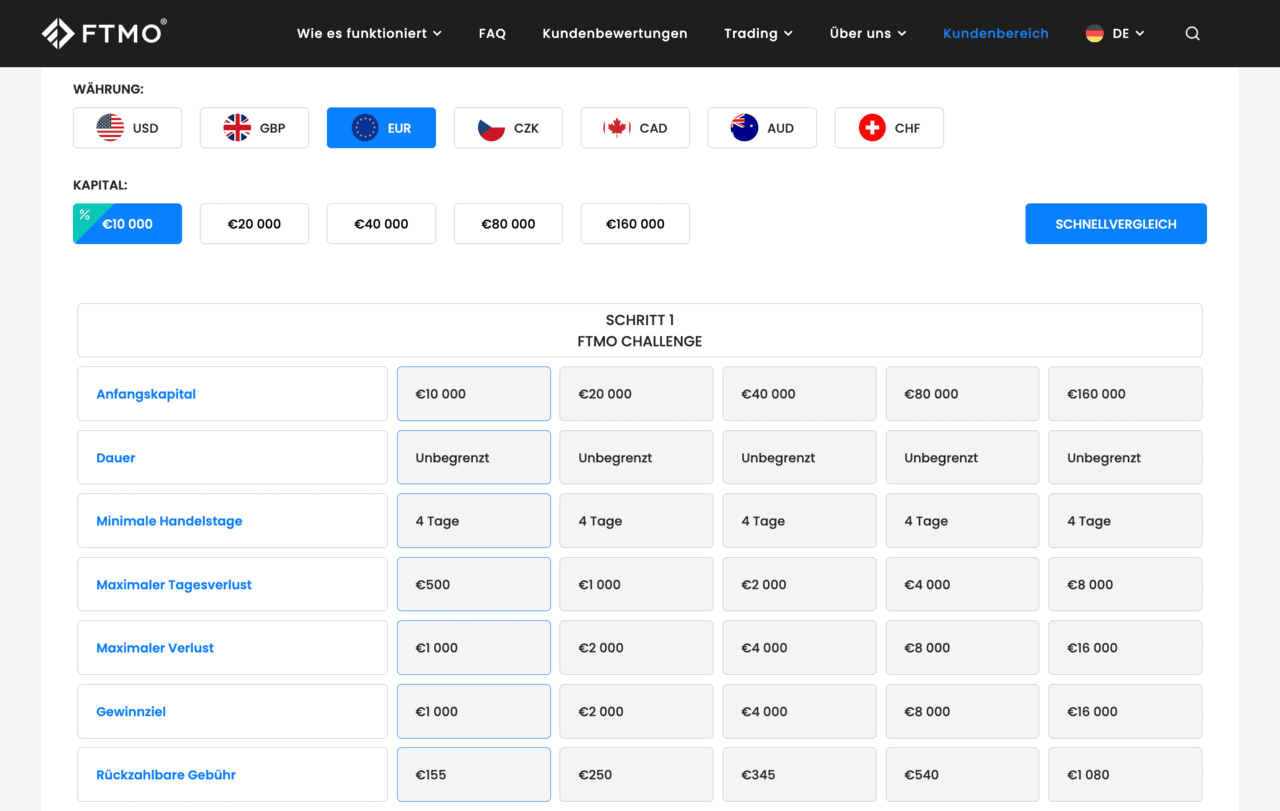Click €500 Tagesverlust cell

(x=474, y=585)
